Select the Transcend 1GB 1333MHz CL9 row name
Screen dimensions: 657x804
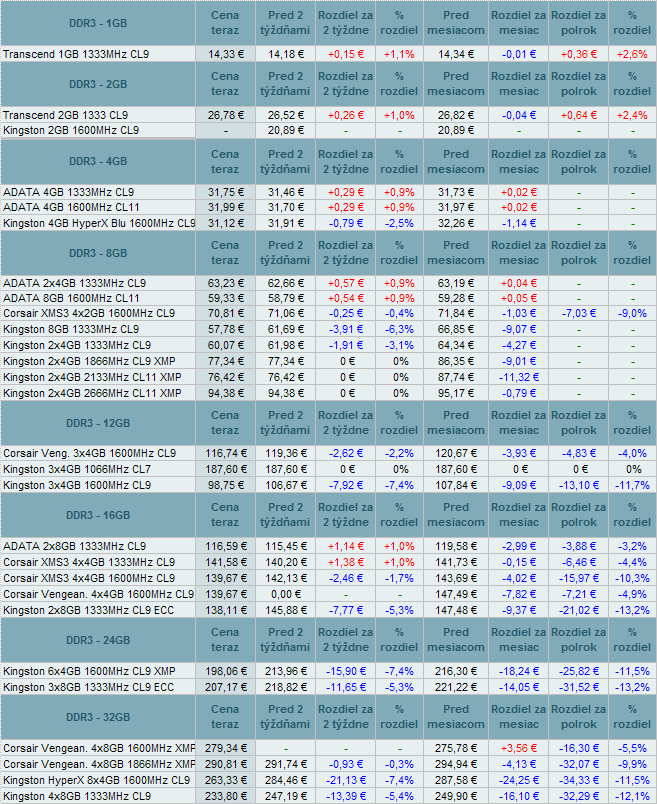coord(76,54)
